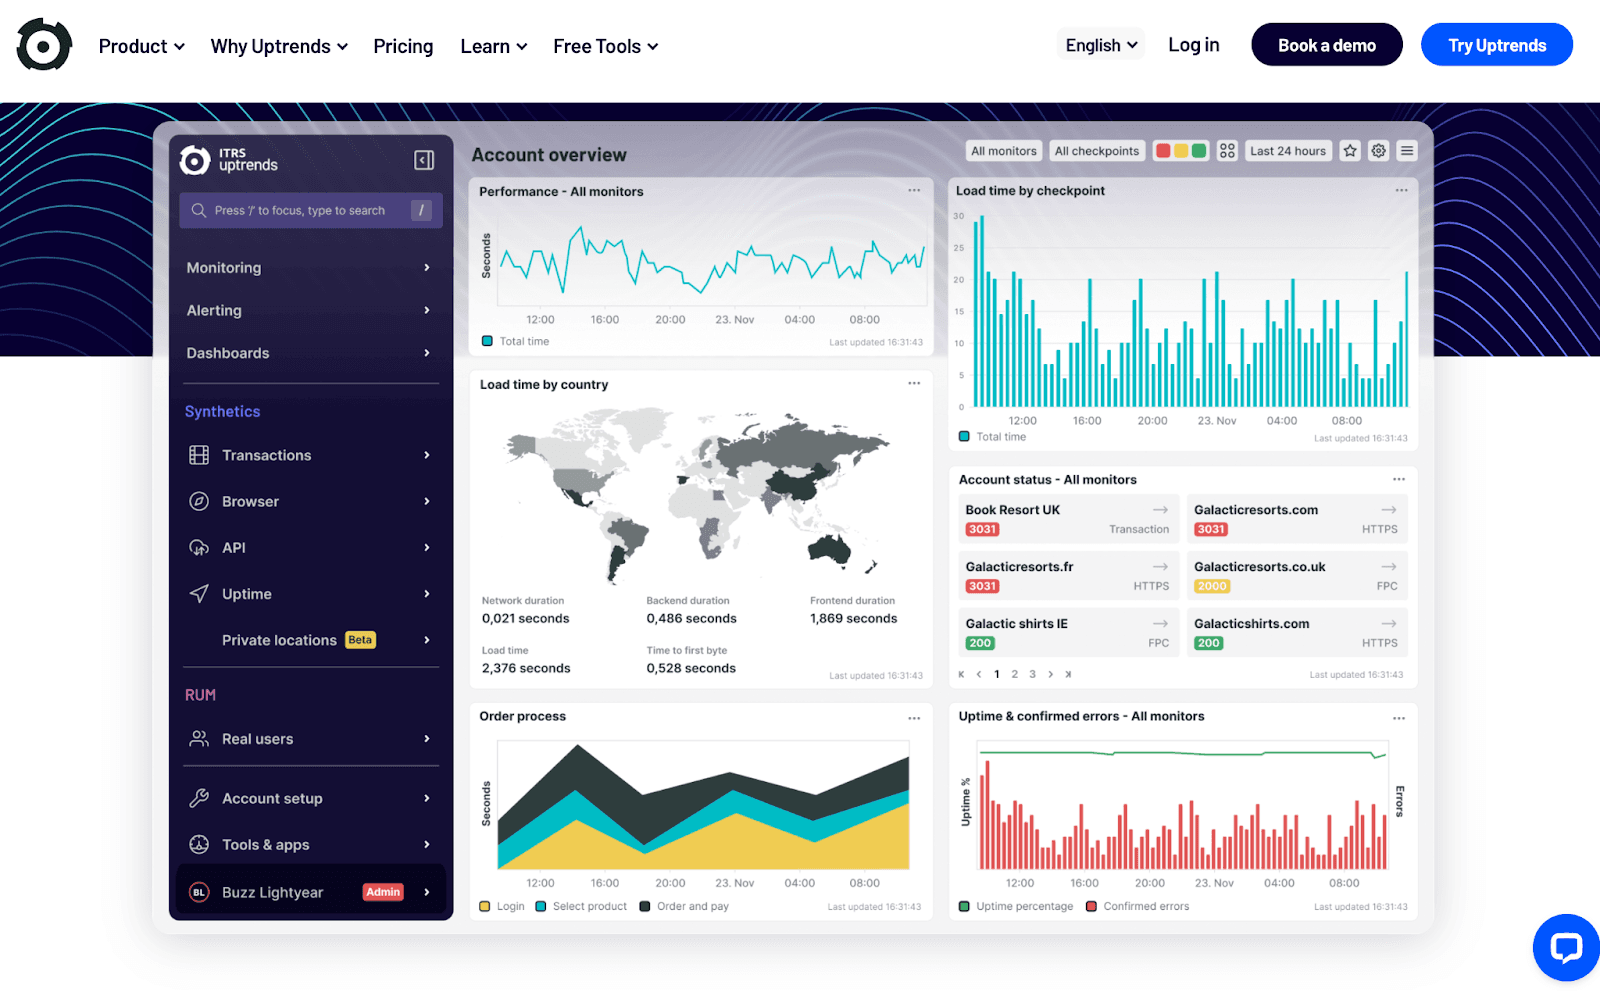Go to page 2 of the account status list
The width and height of the screenshot is (1600, 992).
[x=1015, y=674]
